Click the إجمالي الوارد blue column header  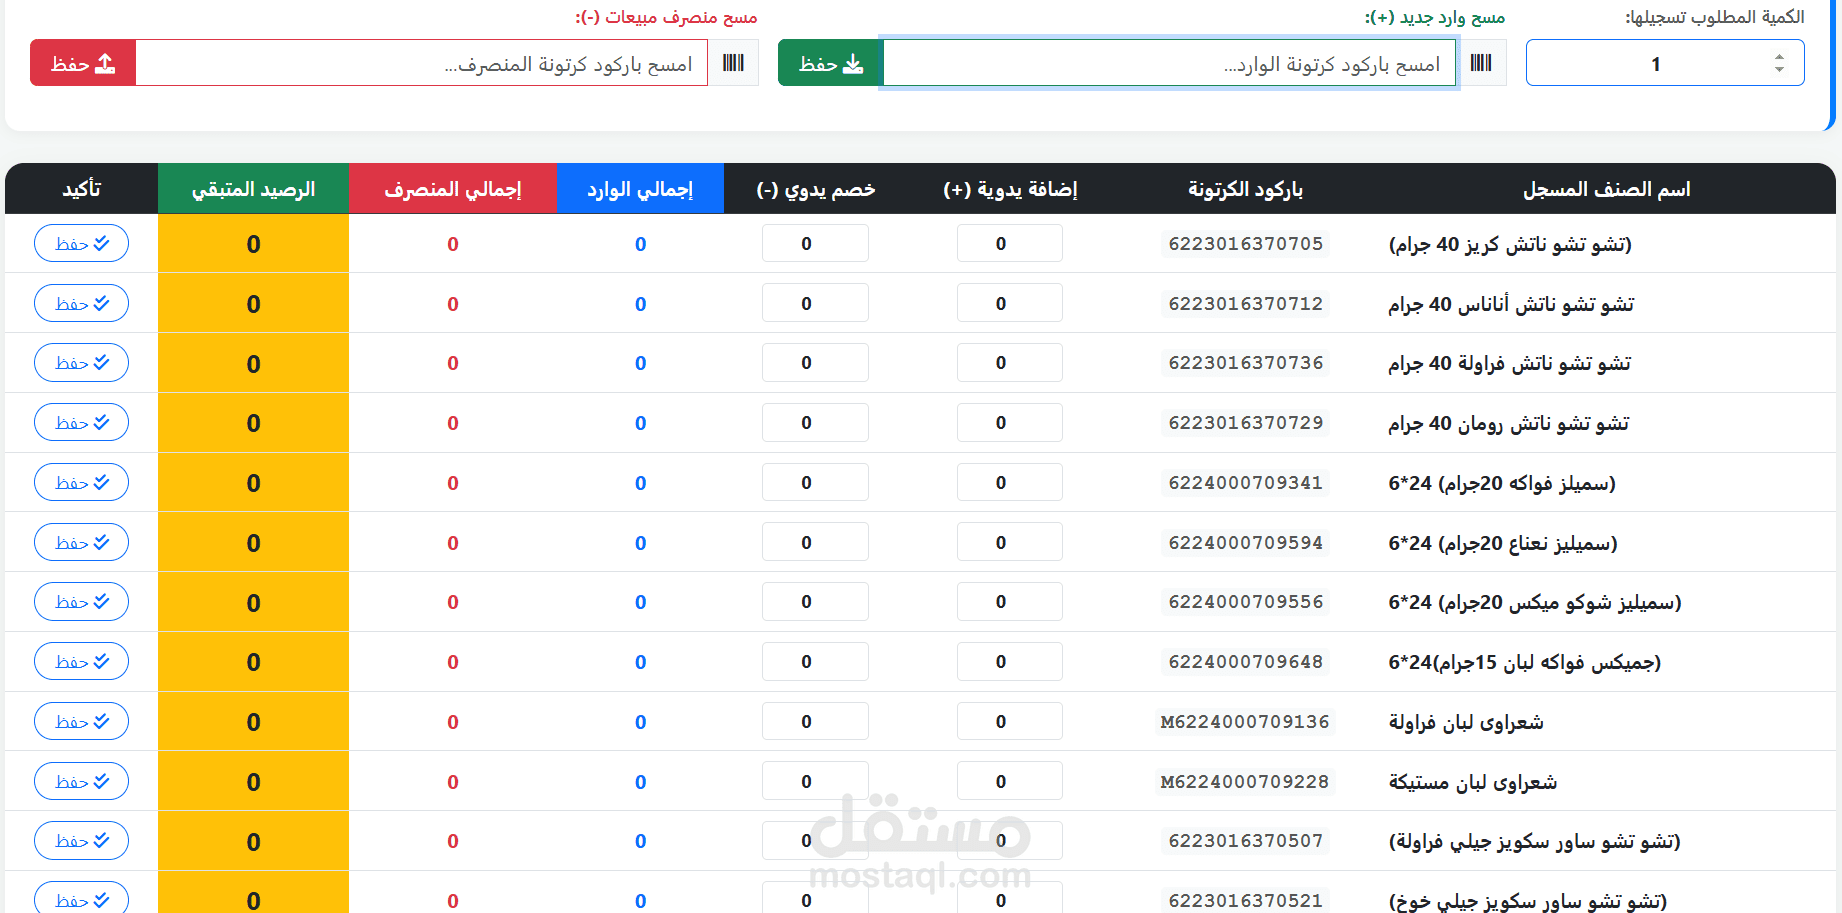pyautogui.click(x=640, y=189)
